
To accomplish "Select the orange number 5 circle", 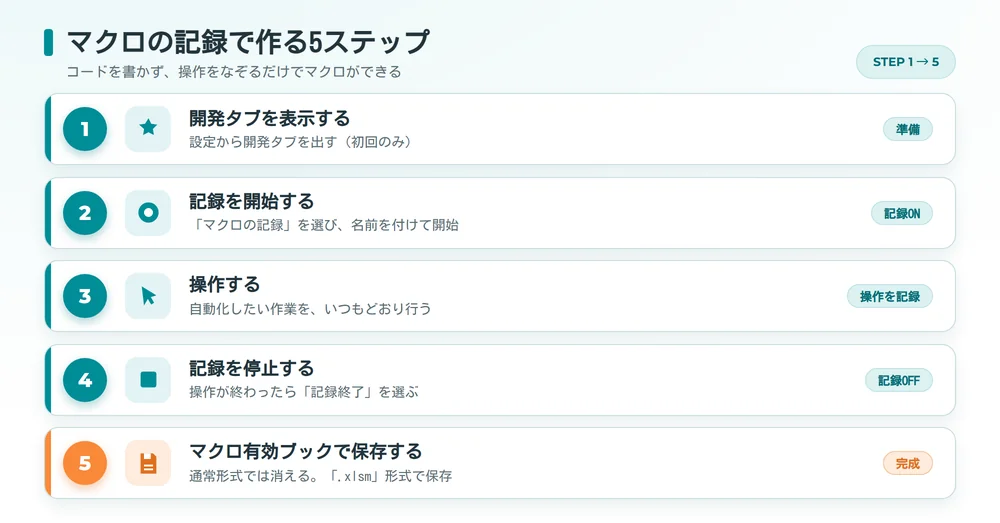I will coord(85,463).
